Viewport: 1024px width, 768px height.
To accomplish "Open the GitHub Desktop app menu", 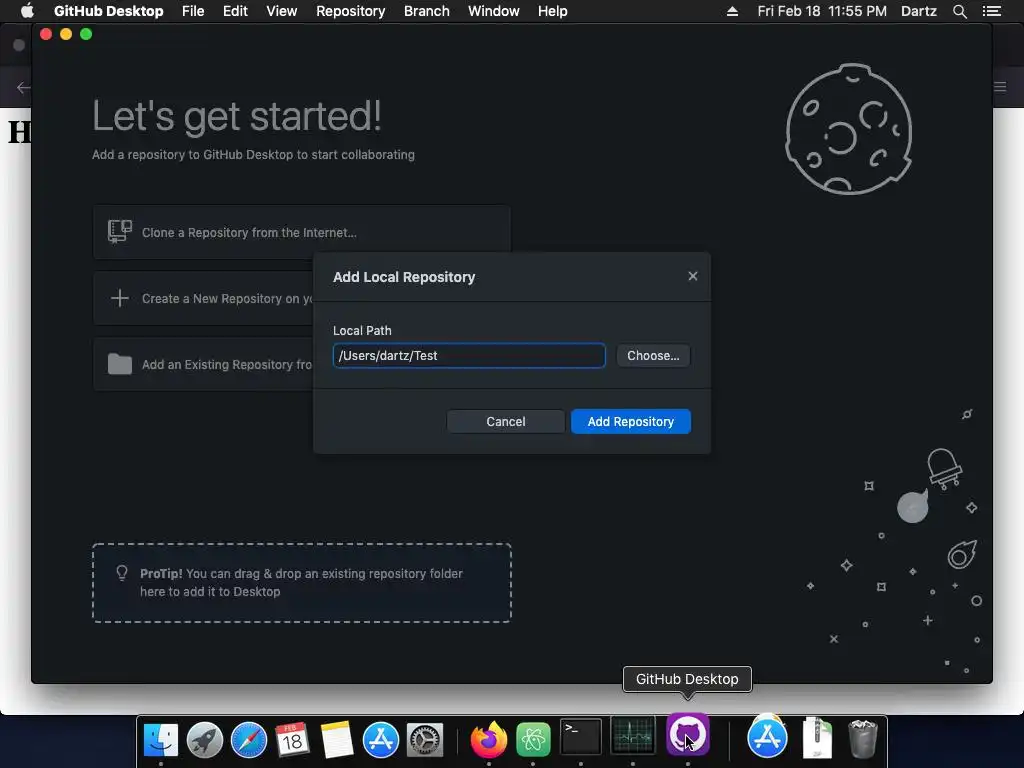I will point(108,11).
